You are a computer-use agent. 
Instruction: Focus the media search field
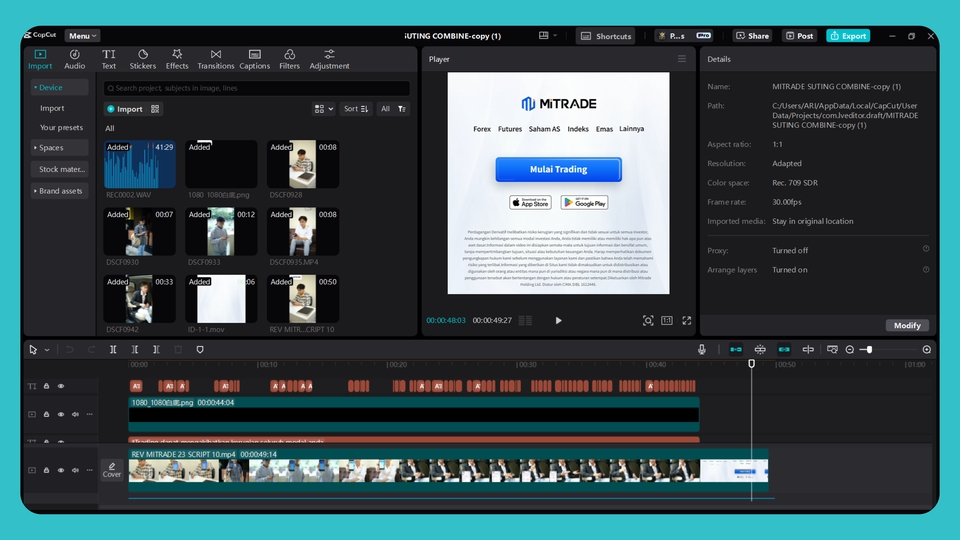click(257, 88)
